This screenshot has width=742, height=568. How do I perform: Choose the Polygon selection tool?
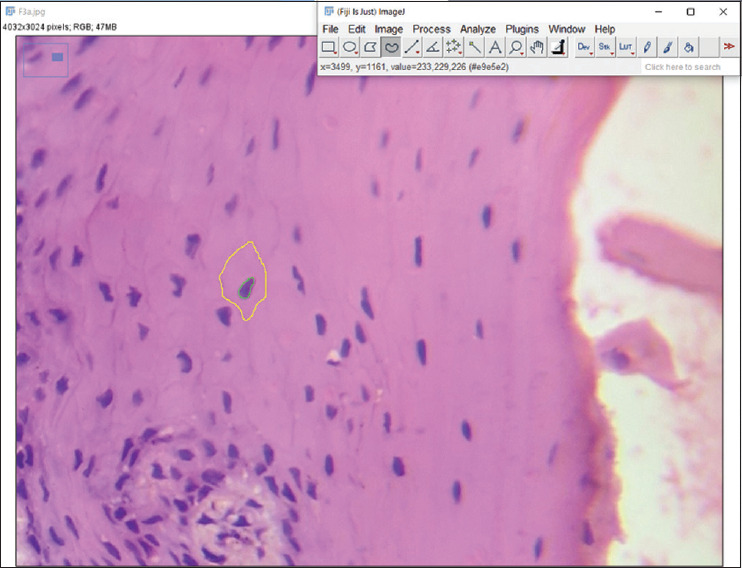(371, 47)
